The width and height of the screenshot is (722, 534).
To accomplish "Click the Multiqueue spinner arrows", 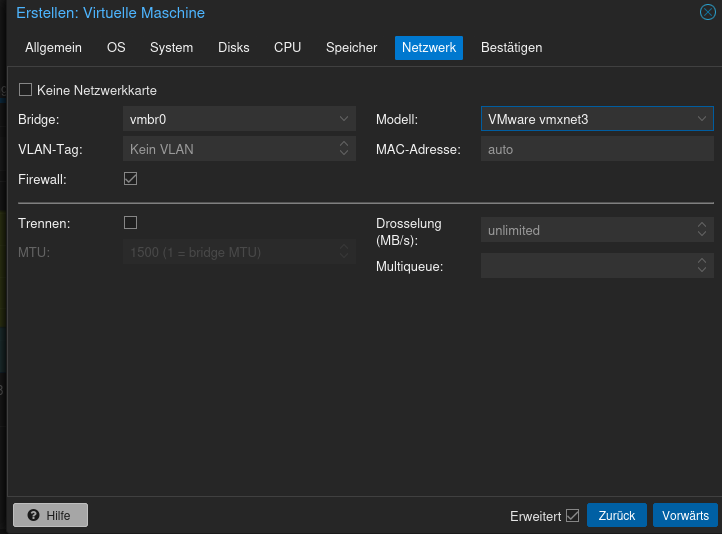I will coord(702,265).
